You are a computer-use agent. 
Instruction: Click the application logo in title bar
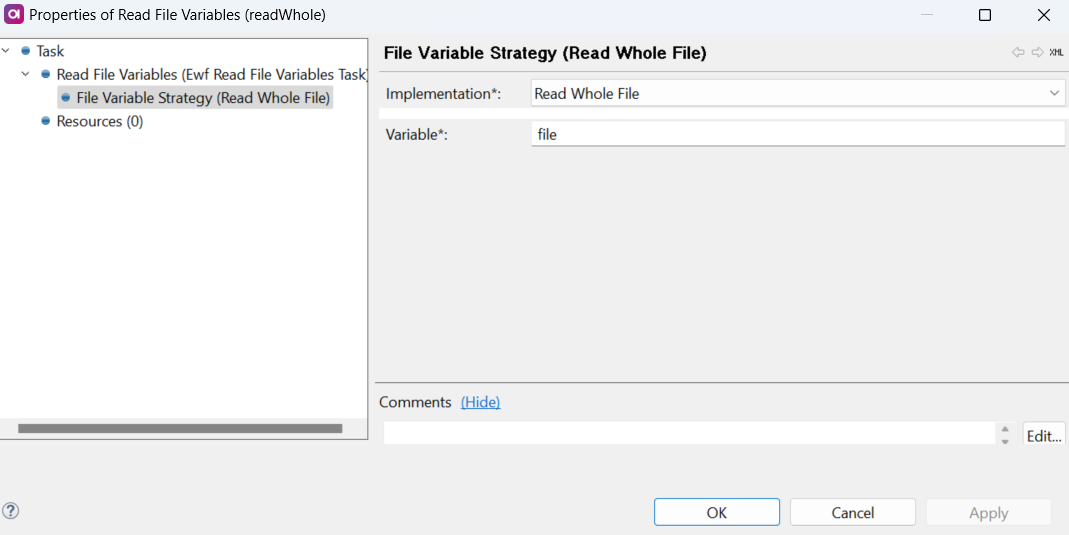coord(14,15)
